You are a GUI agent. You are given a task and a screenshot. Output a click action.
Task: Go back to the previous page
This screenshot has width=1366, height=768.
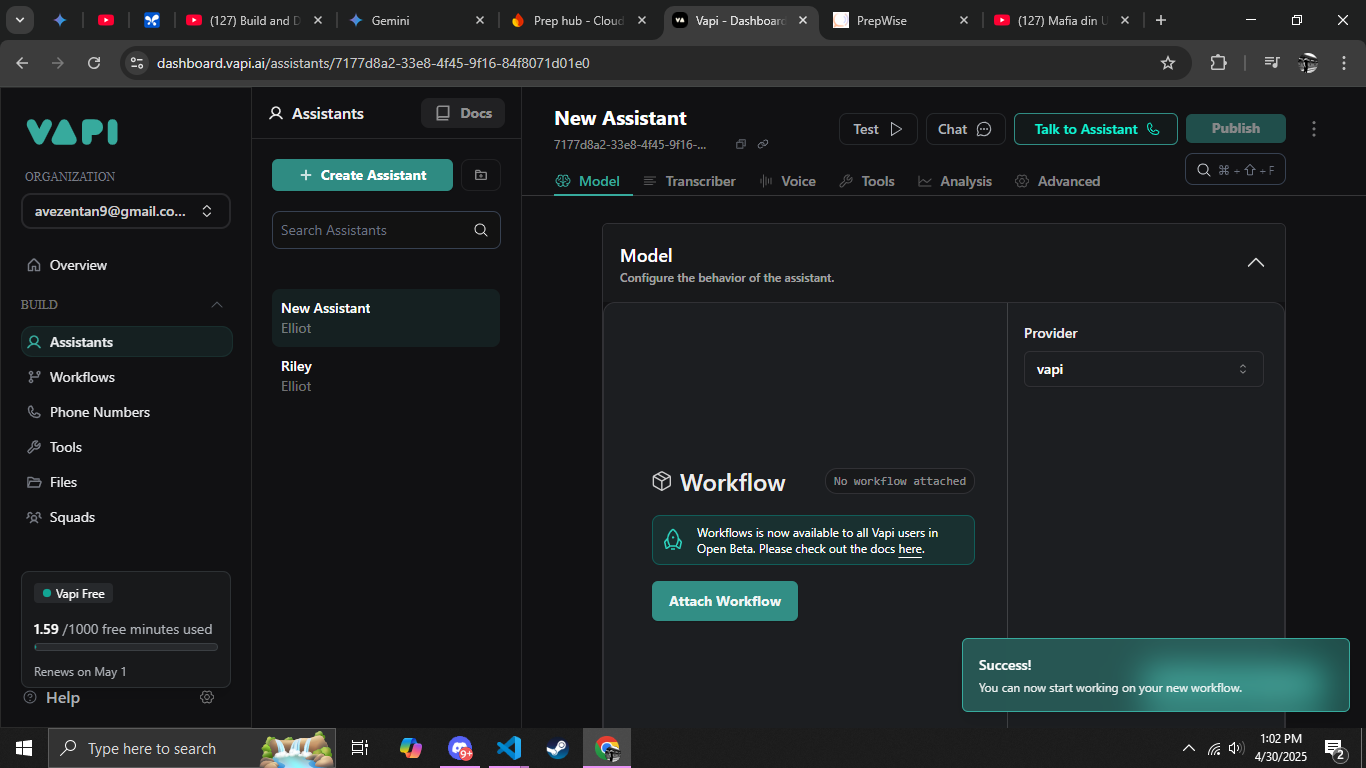point(23,63)
